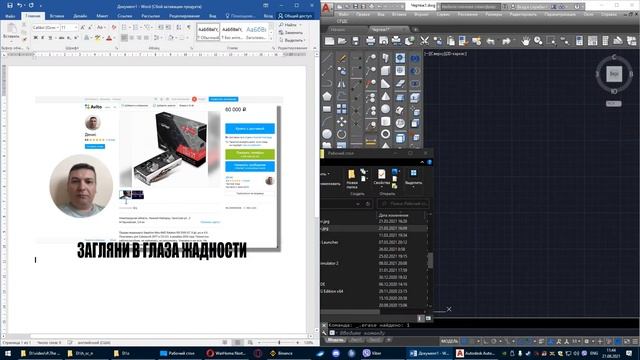The image size is (640, 360).
Task: Switch to the Дизайн ribbon tab
Action: point(80,16)
